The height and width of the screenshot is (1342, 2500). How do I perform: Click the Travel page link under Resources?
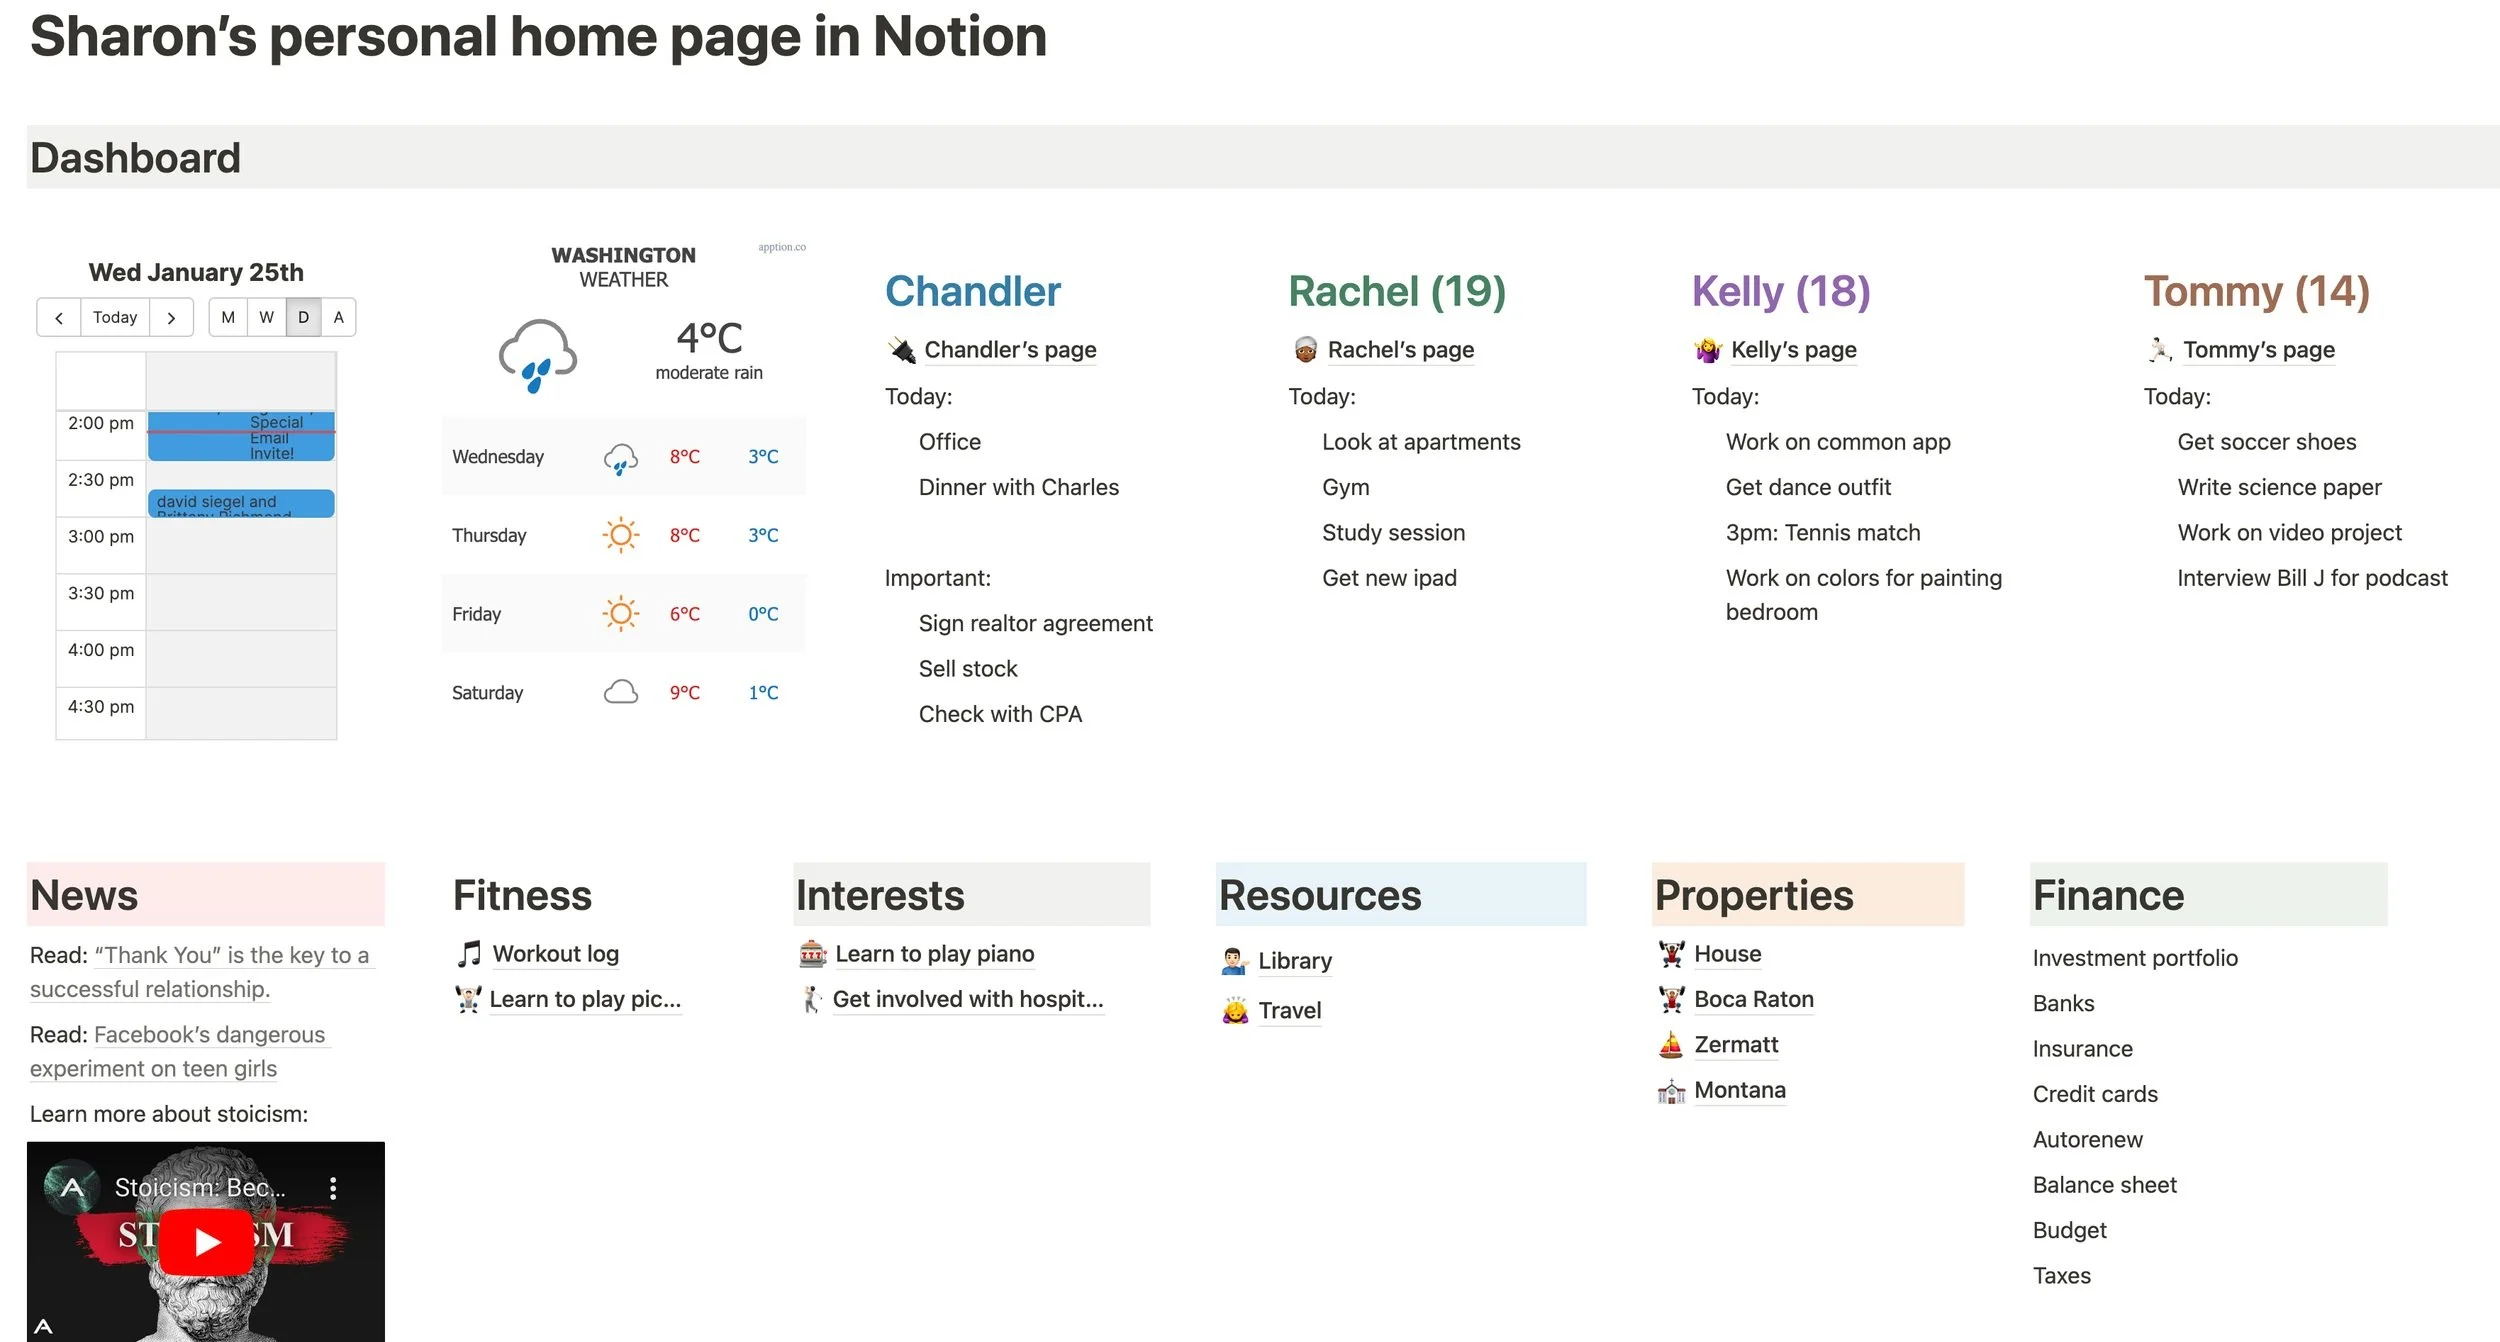[x=1289, y=1010]
